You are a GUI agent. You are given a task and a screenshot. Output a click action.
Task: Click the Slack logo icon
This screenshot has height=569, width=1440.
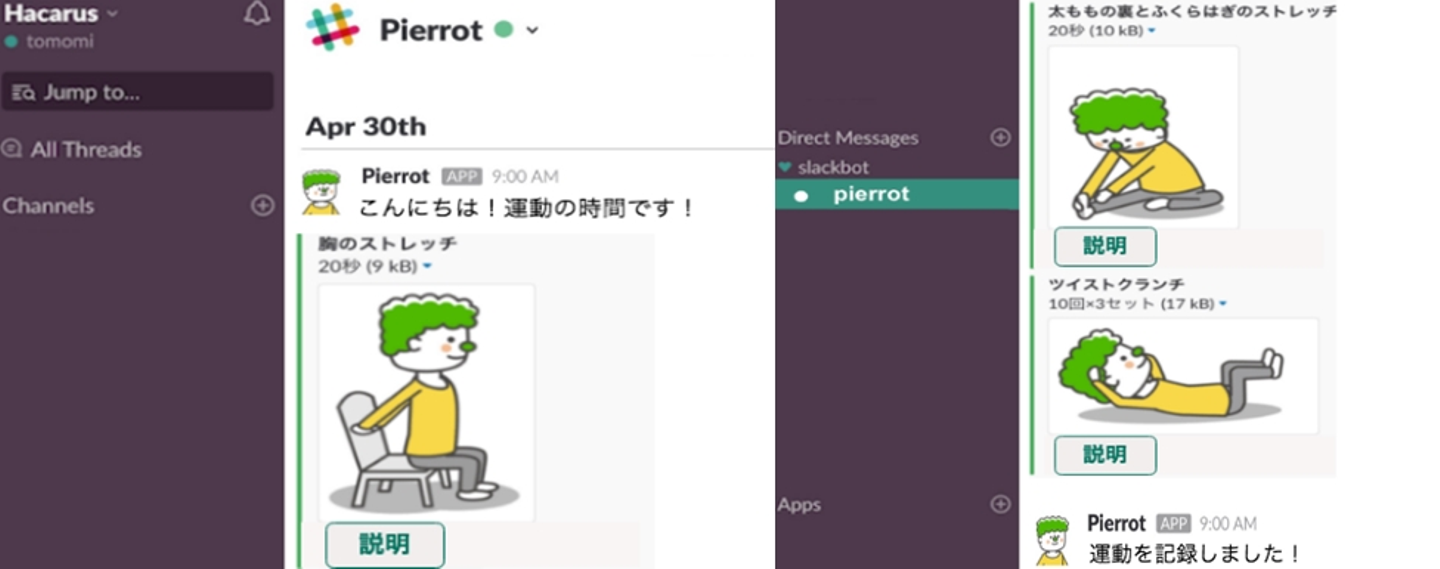point(333,27)
